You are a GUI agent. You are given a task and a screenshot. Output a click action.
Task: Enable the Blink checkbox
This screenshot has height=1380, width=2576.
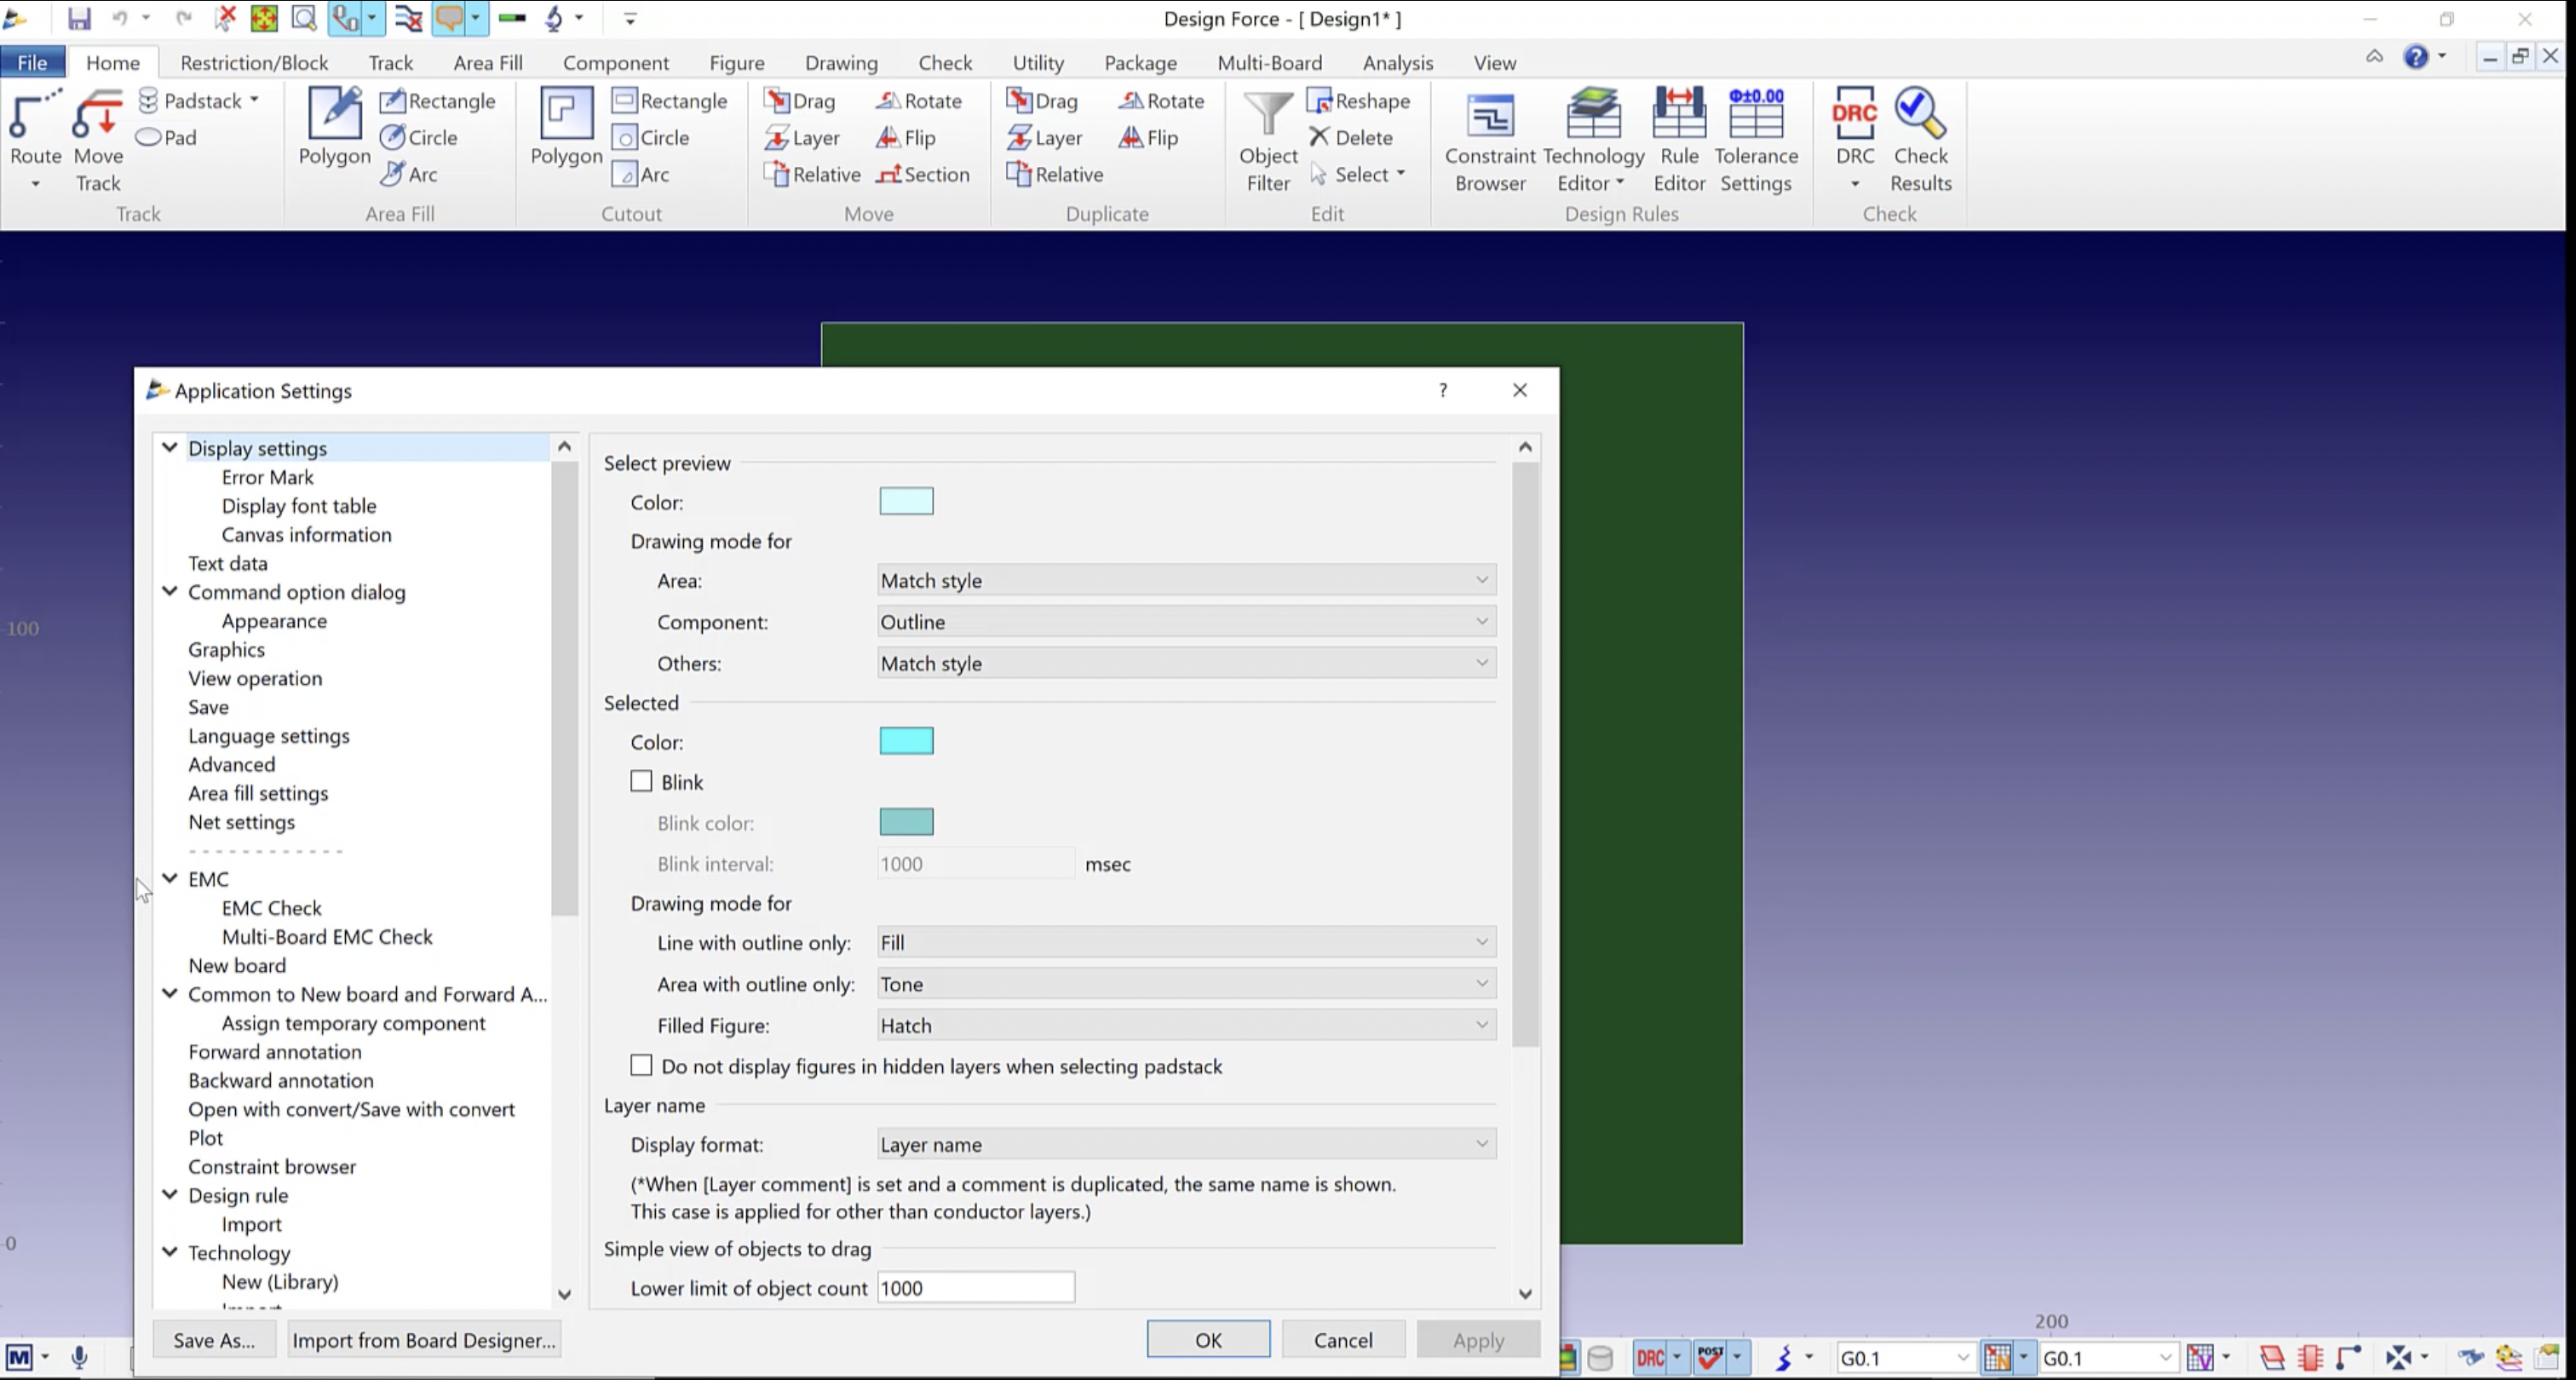coord(641,782)
